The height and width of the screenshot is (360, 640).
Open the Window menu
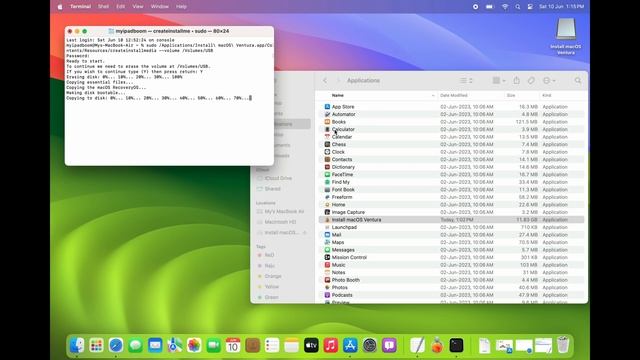[160, 7]
